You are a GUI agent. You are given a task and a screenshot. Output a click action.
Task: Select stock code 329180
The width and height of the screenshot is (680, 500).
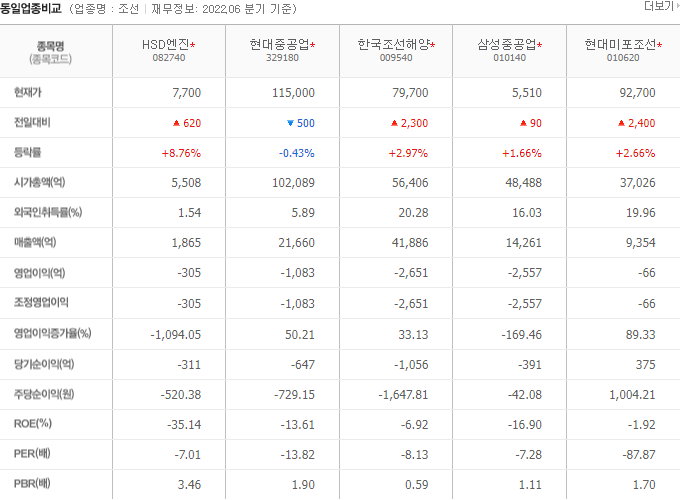(282, 58)
